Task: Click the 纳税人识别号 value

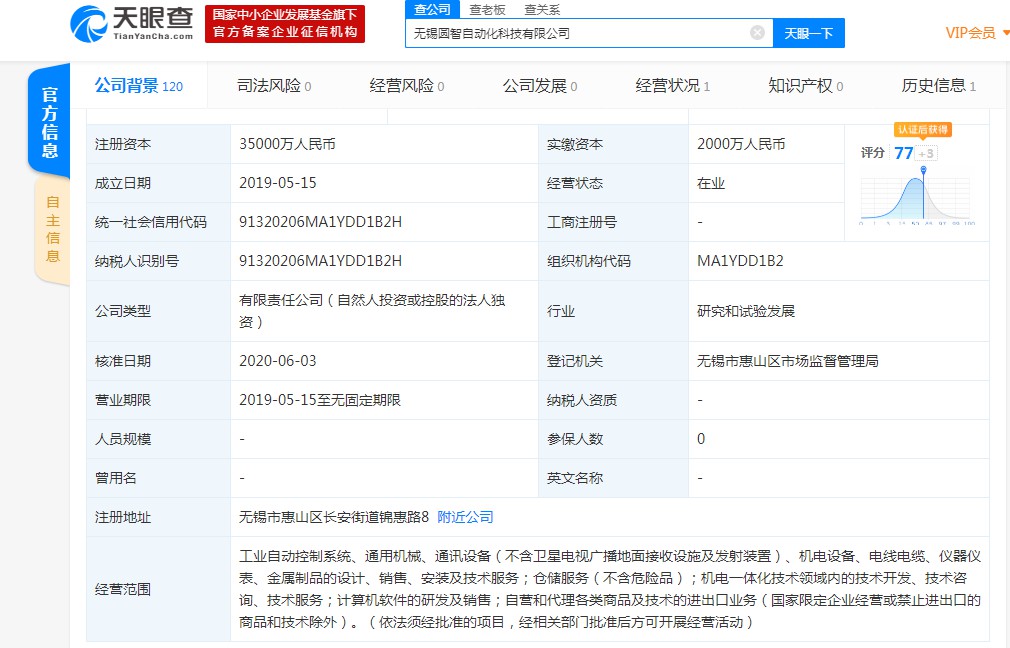Action: coord(320,261)
